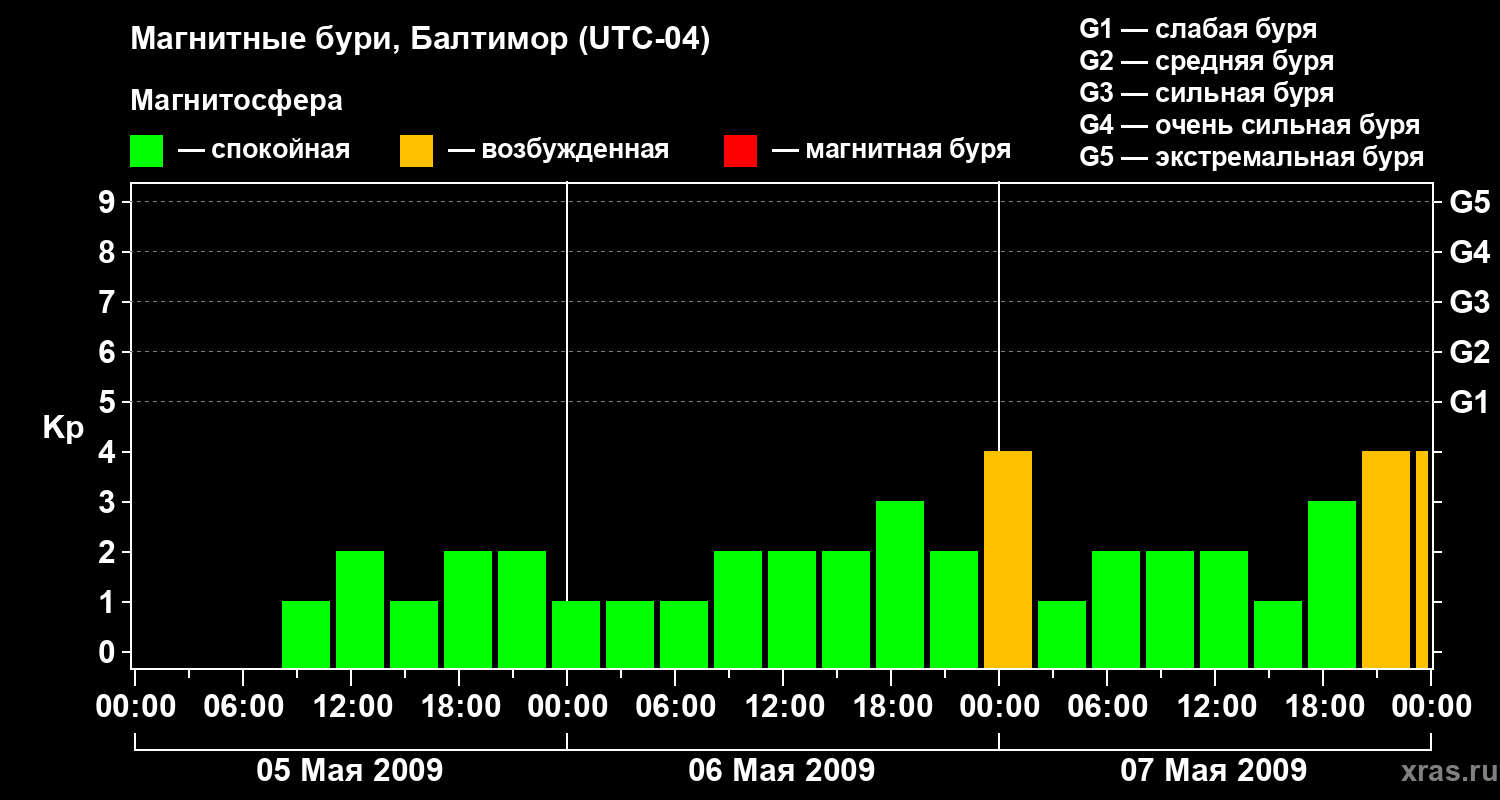Click the narrow orange bar at the chart's right edge
This screenshot has width=1500, height=800.
(x=1422, y=560)
